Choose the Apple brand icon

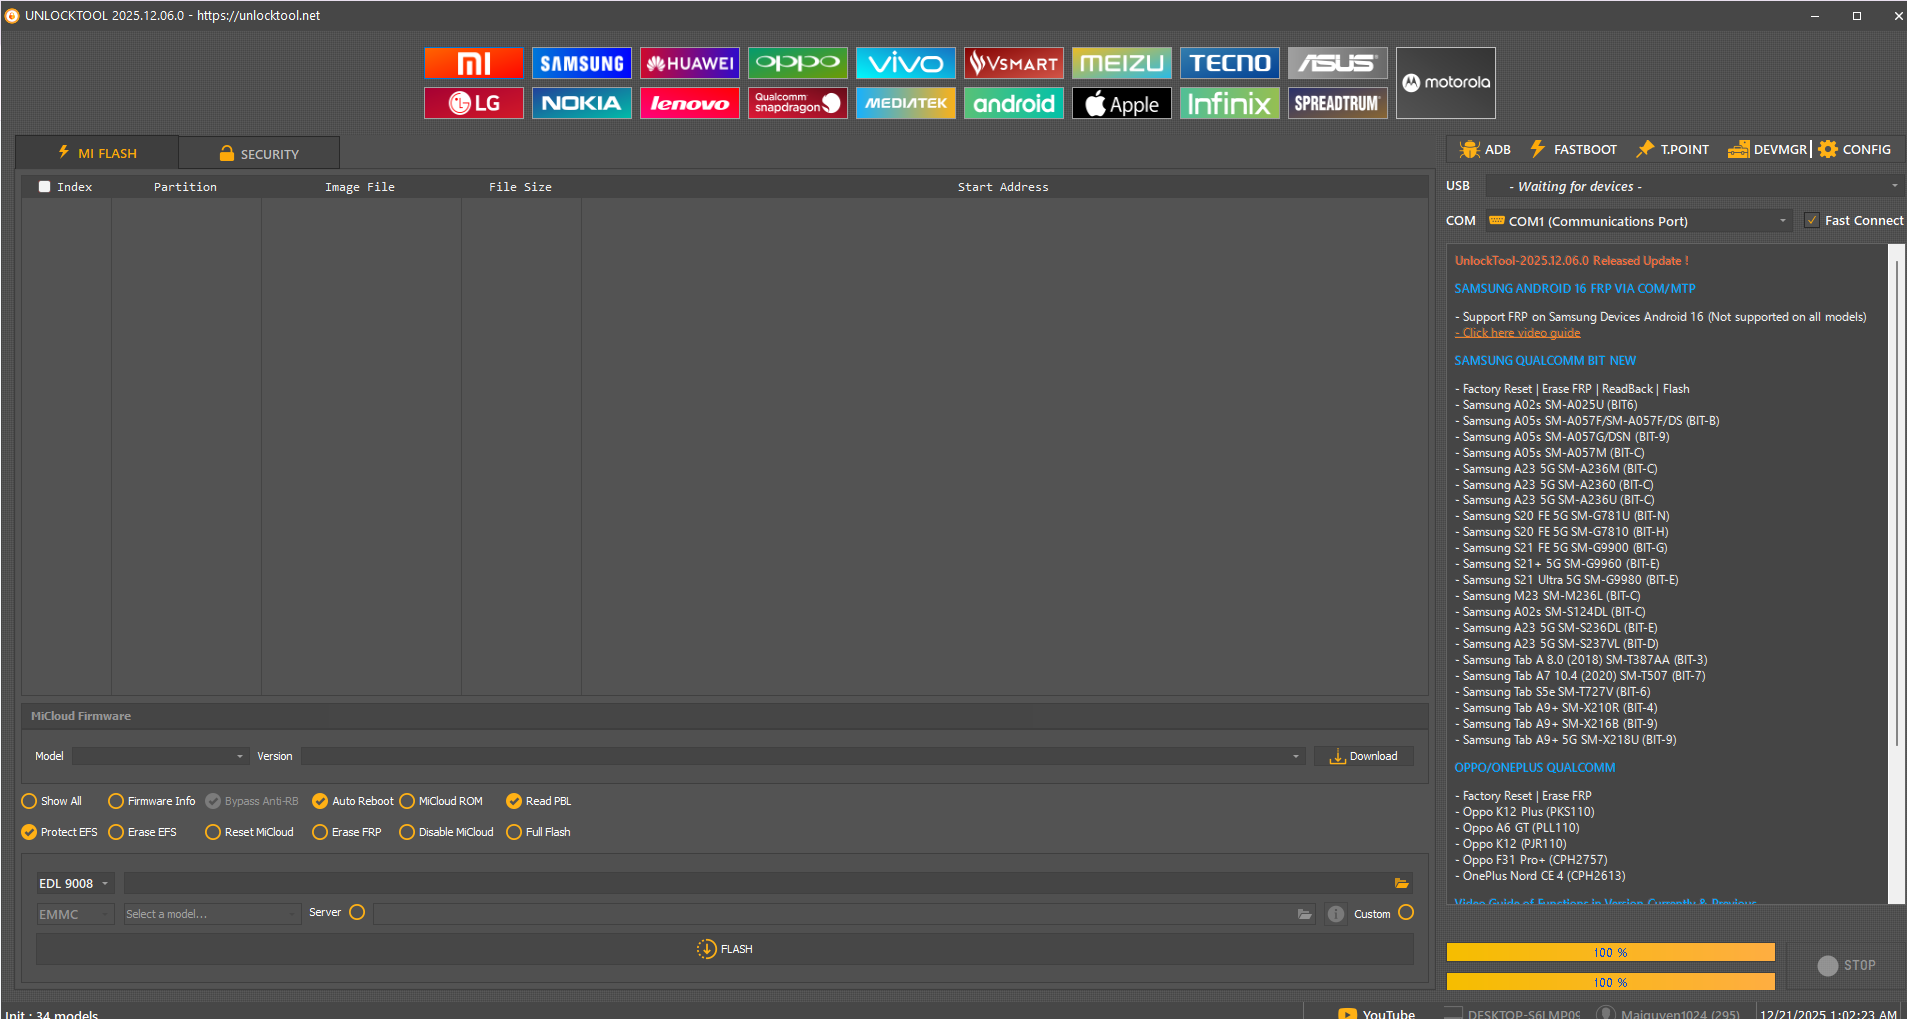point(1121,103)
